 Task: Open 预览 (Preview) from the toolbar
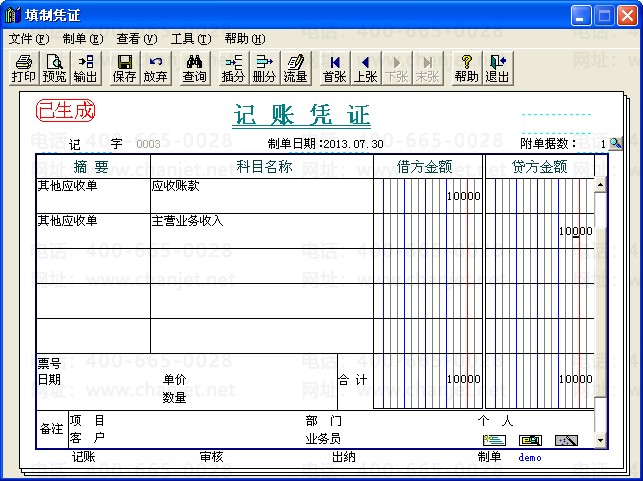[x=55, y=68]
